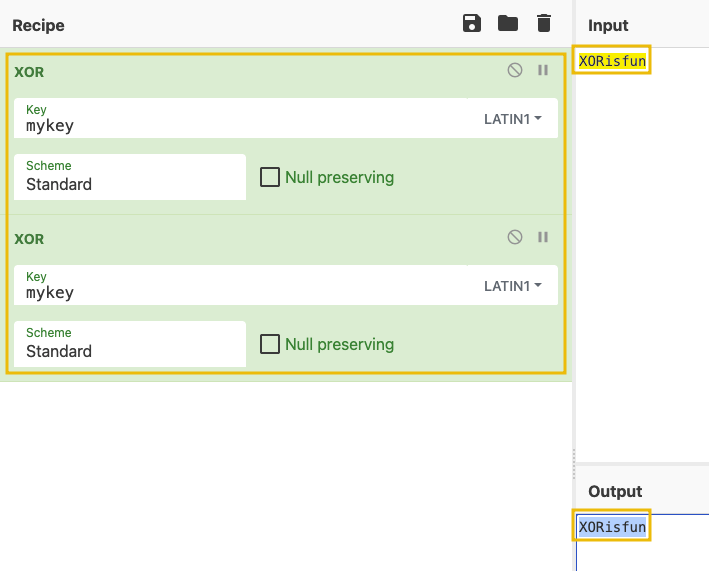The width and height of the screenshot is (709, 571).
Task: Set breakpoint on the second XOR operation
Action: (543, 237)
